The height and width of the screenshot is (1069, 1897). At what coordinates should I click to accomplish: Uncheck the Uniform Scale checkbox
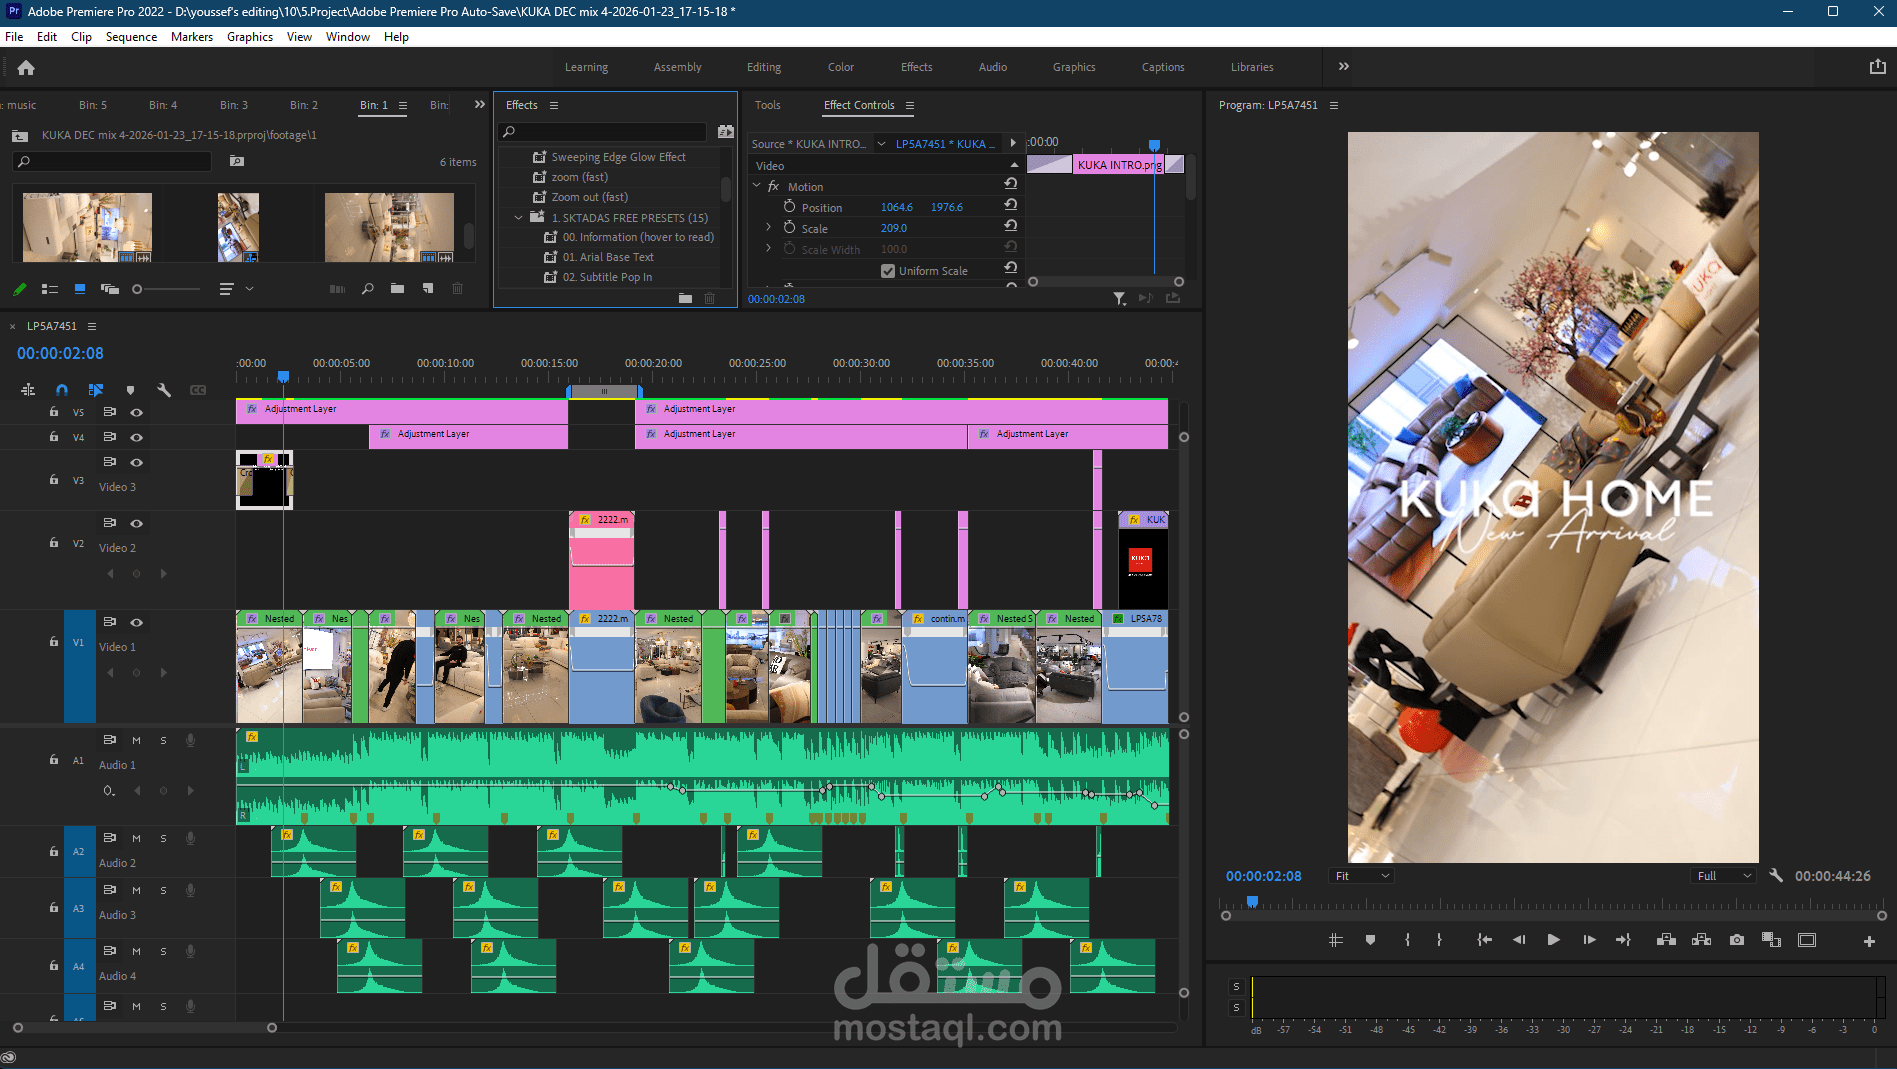[888, 271]
